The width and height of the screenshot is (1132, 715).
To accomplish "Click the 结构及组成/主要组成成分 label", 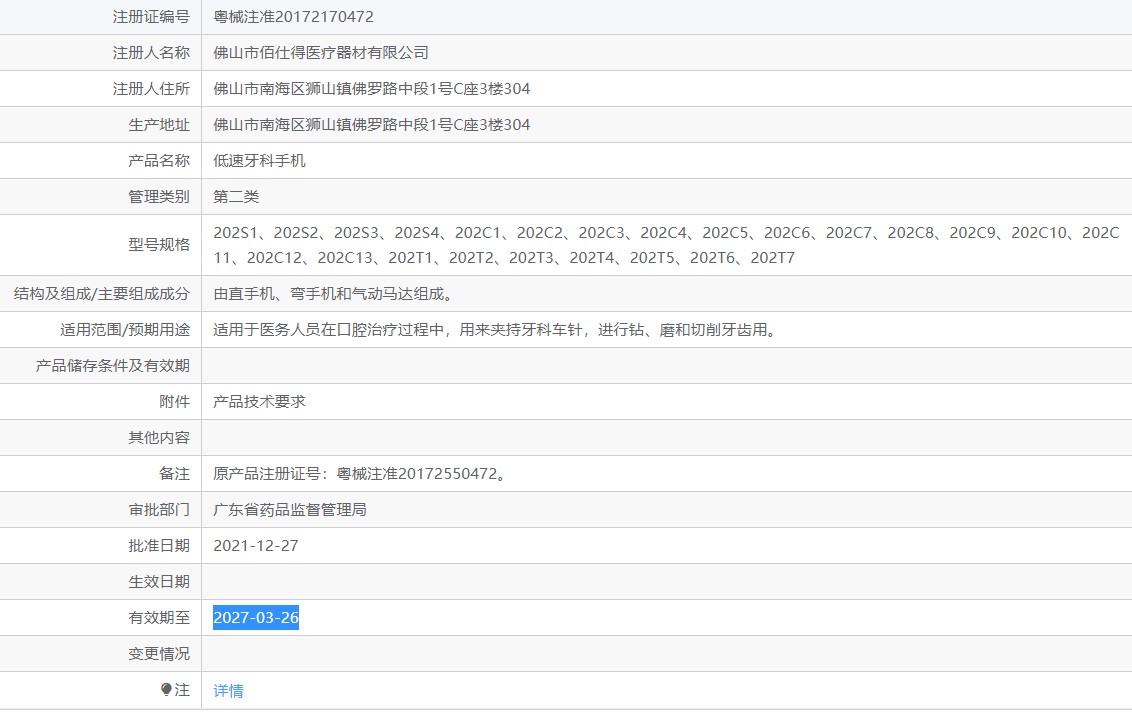I will point(102,294).
